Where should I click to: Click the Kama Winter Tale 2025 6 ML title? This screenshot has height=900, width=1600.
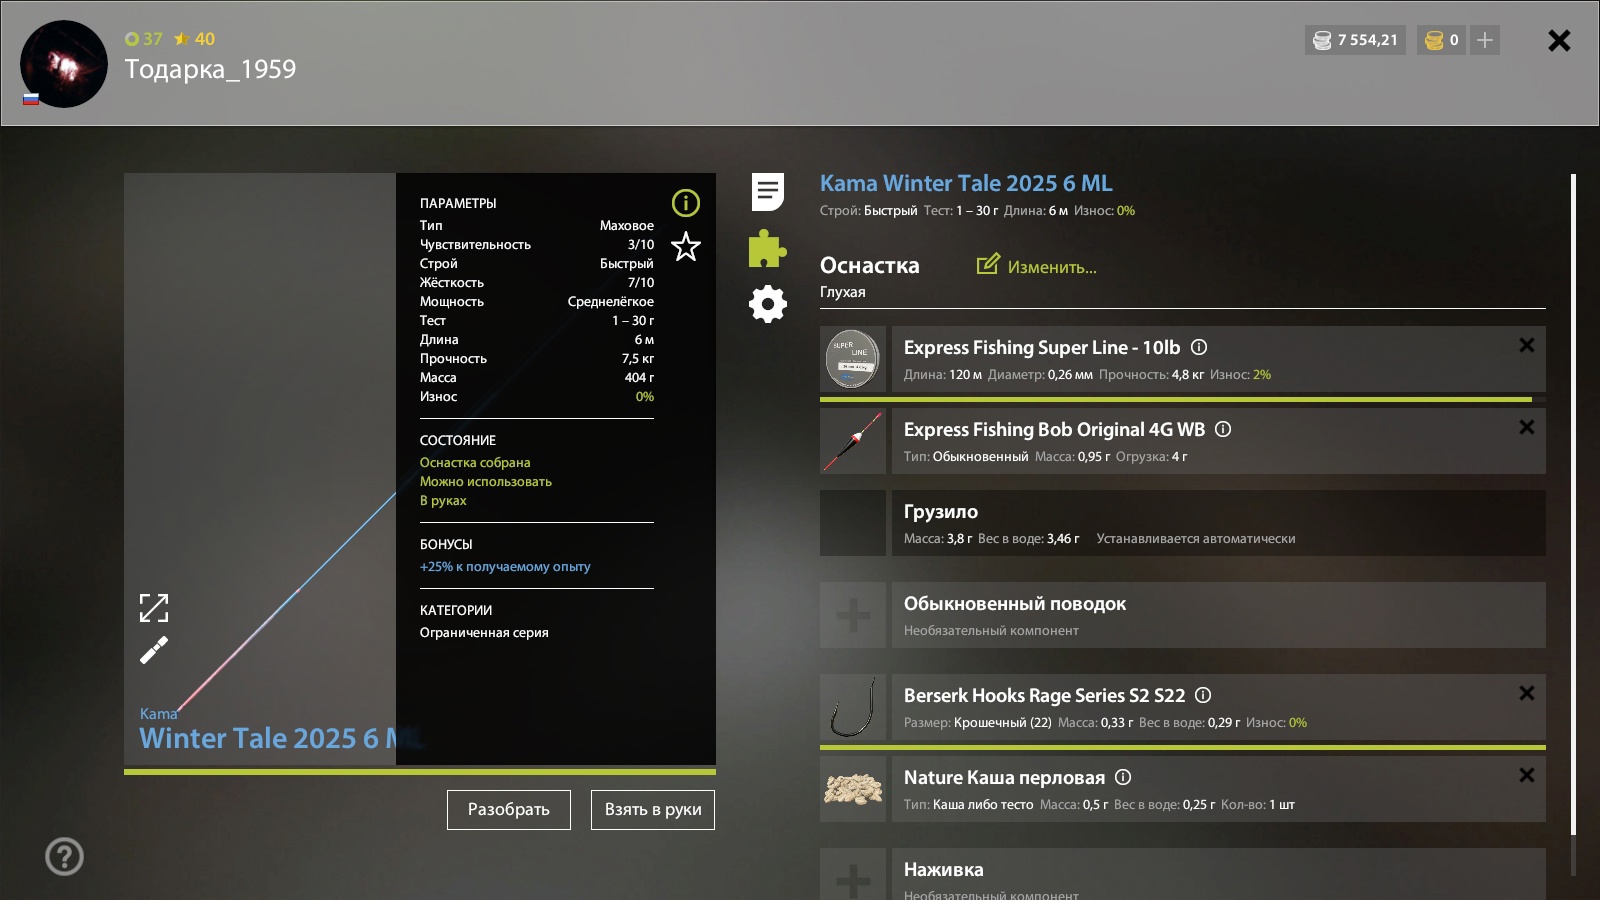pyautogui.click(x=966, y=183)
